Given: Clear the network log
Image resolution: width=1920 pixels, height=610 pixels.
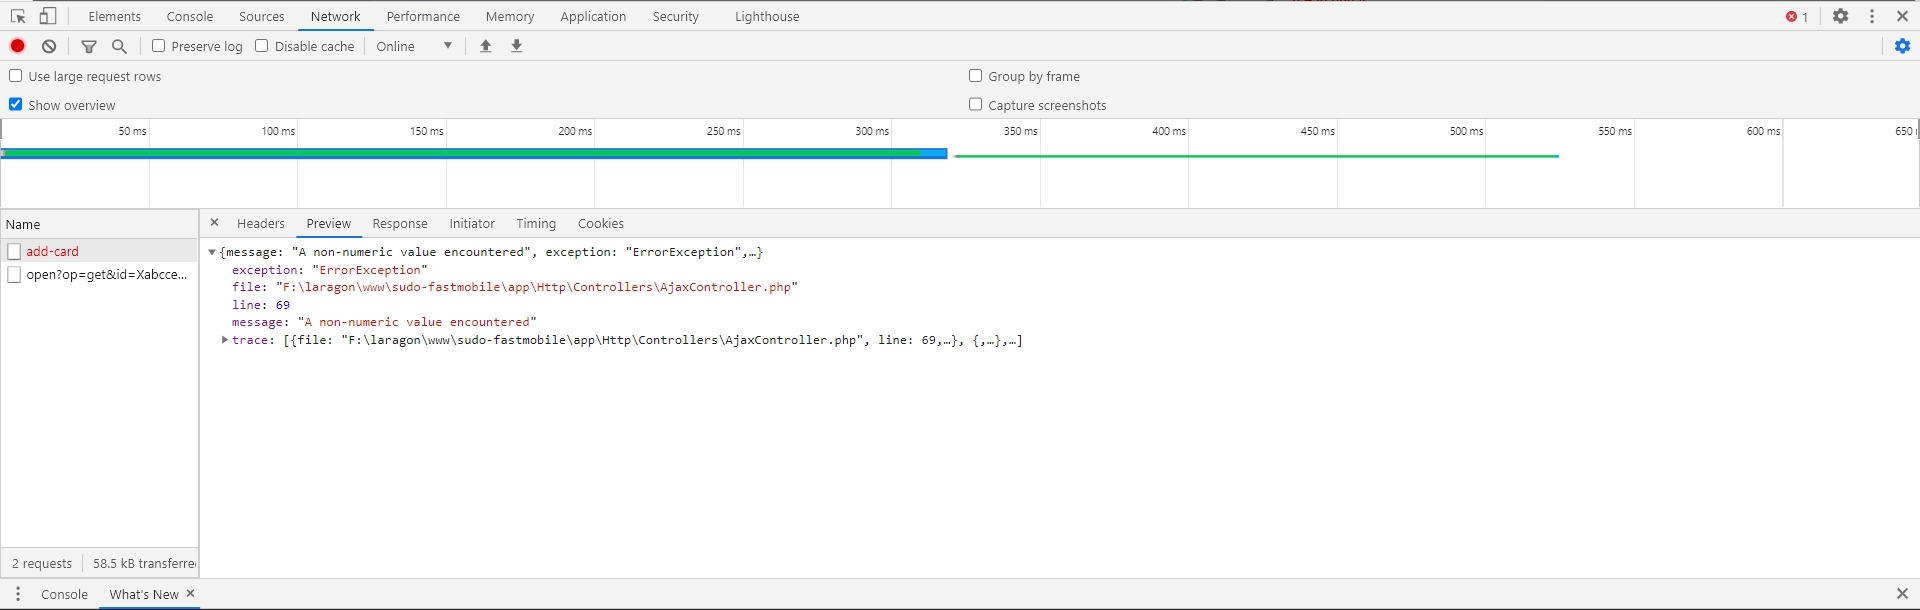Looking at the screenshot, I should [x=49, y=46].
